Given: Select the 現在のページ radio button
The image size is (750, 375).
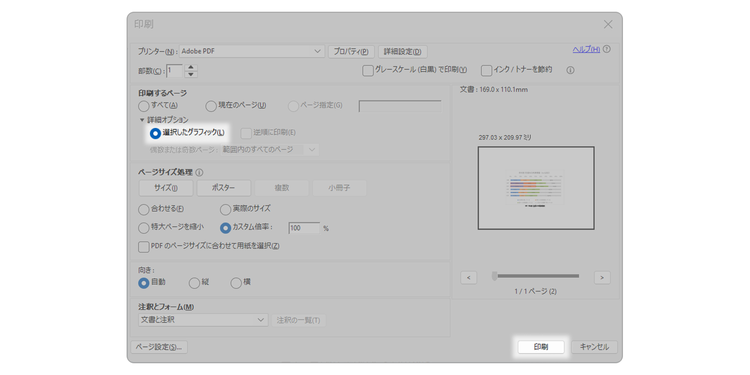Looking at the screenshot, I should pos(211,106).
